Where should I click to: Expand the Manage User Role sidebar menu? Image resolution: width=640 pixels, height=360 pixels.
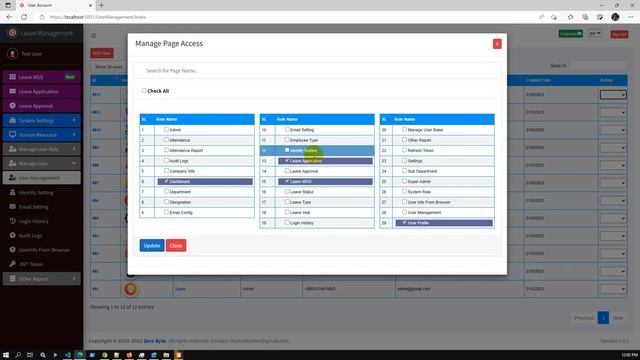click(42, 149)
